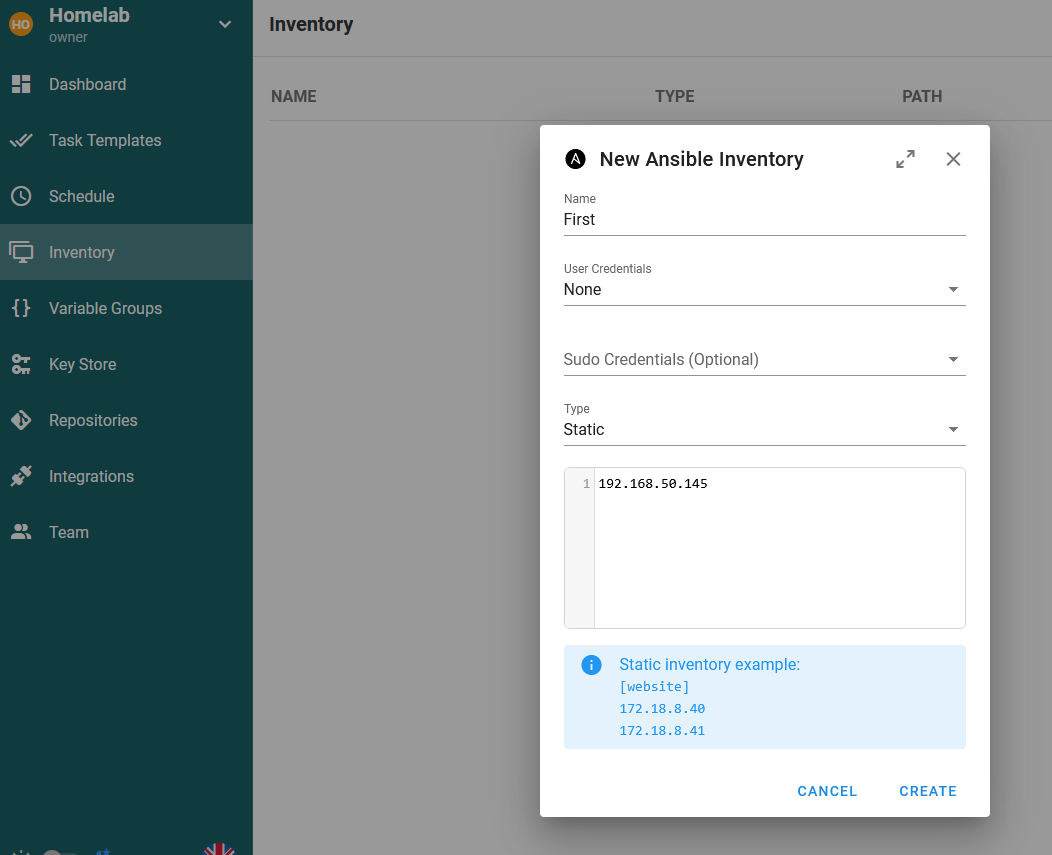The image size is (1052, 855).
Task: Click inventory editor line 192.168.50.145
Action: pyautogui.click(x=653, y=484)
